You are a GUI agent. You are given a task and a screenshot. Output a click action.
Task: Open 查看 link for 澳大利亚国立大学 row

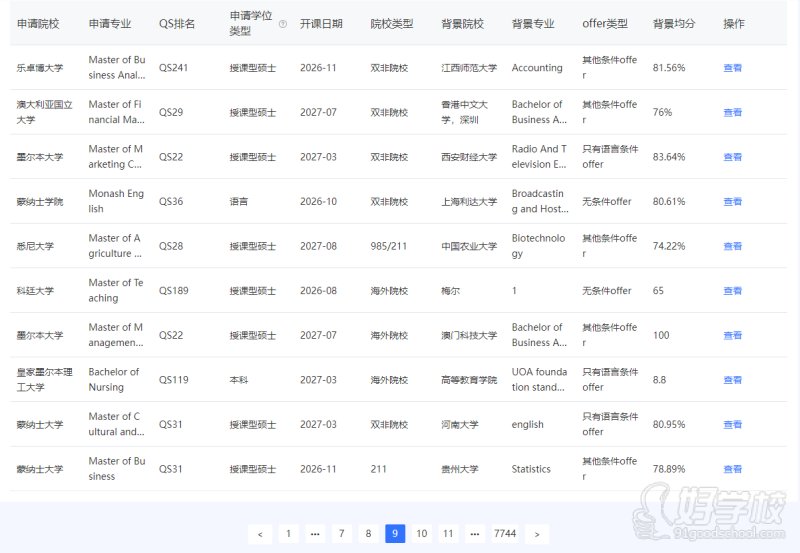tap(733, 112)
